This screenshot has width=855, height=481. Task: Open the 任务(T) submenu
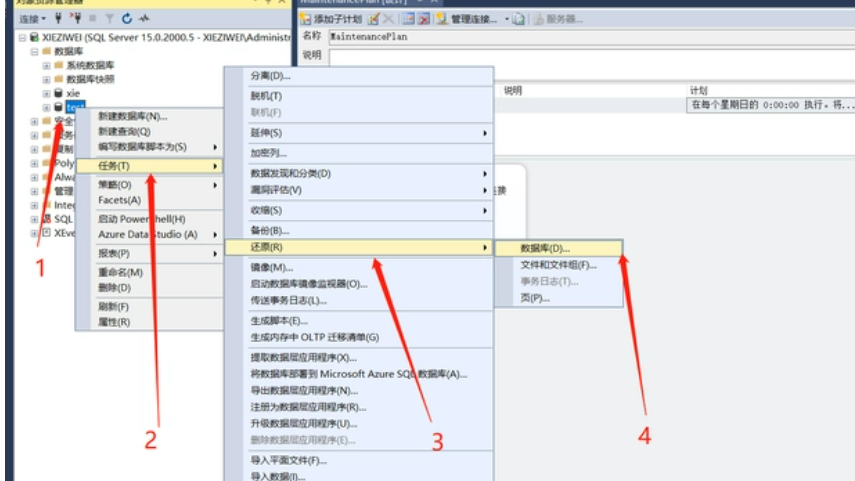[149, 166]
